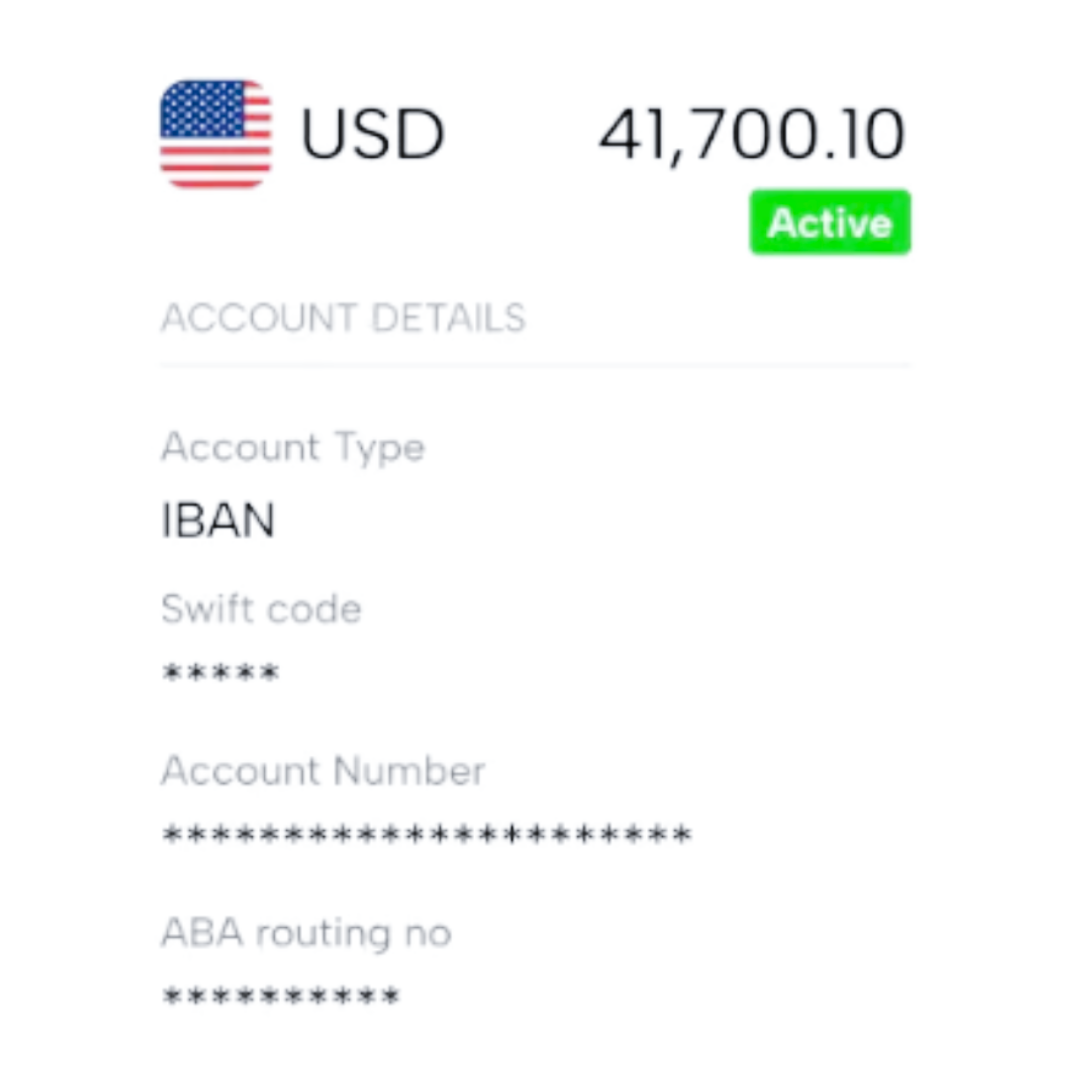Click the first asterisk of Account Number
This screenshot has width=1080, height=1080.
pyautogui.click(x=172, y=835)
